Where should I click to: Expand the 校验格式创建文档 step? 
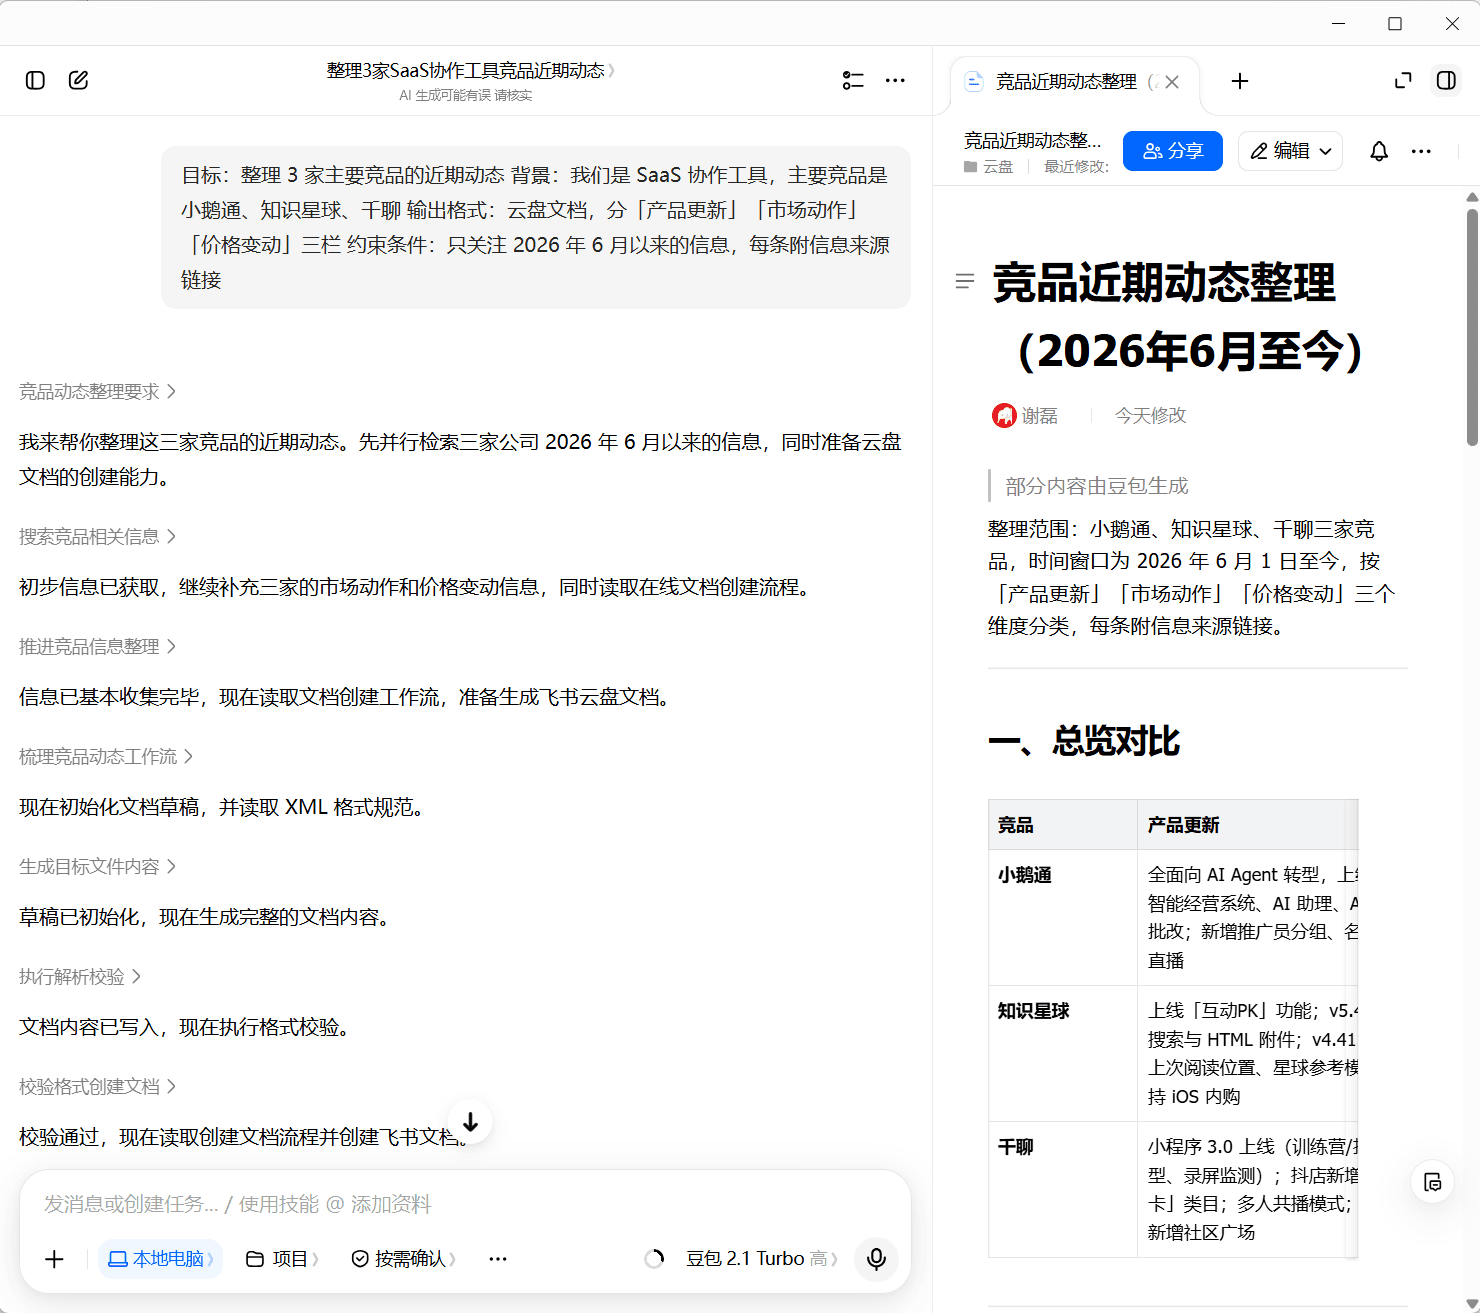pyautogui.click(x=97, y=1087)
